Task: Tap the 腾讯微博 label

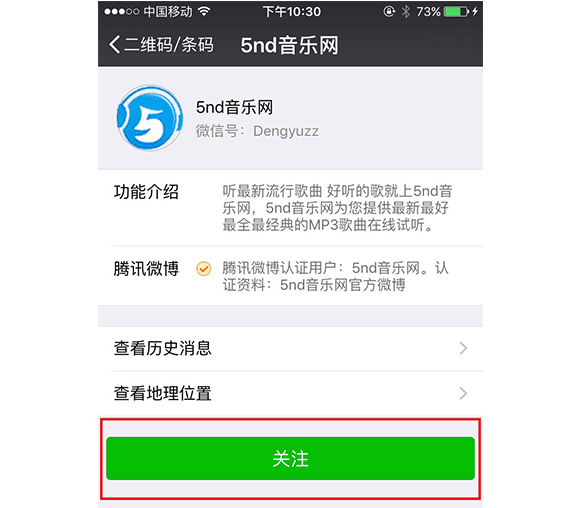Action: [146, 269]
